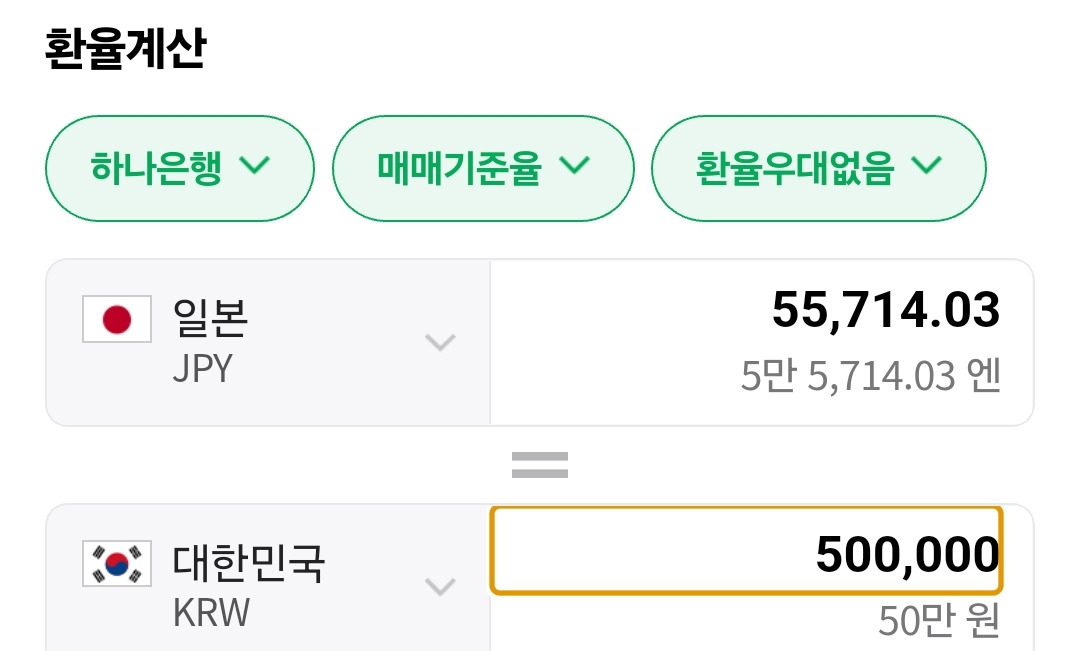
Task: Click the green chevron inside the 매매기준율 pill
Action: (x=574, y=166)
